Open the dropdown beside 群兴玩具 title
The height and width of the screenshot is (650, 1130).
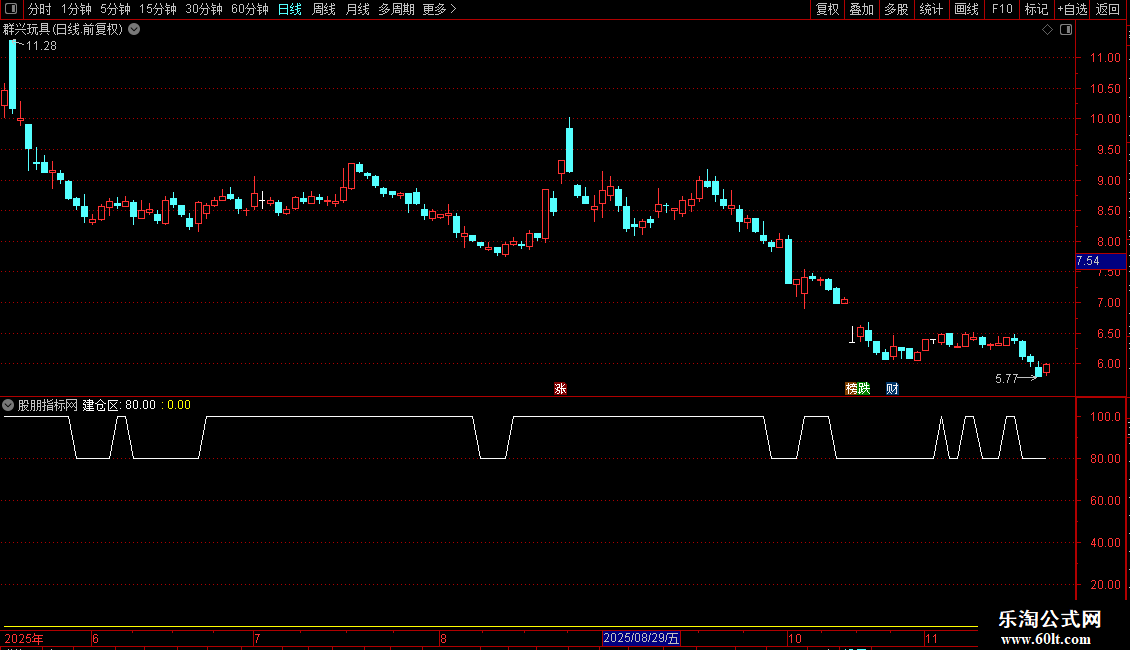coord(134,30)
